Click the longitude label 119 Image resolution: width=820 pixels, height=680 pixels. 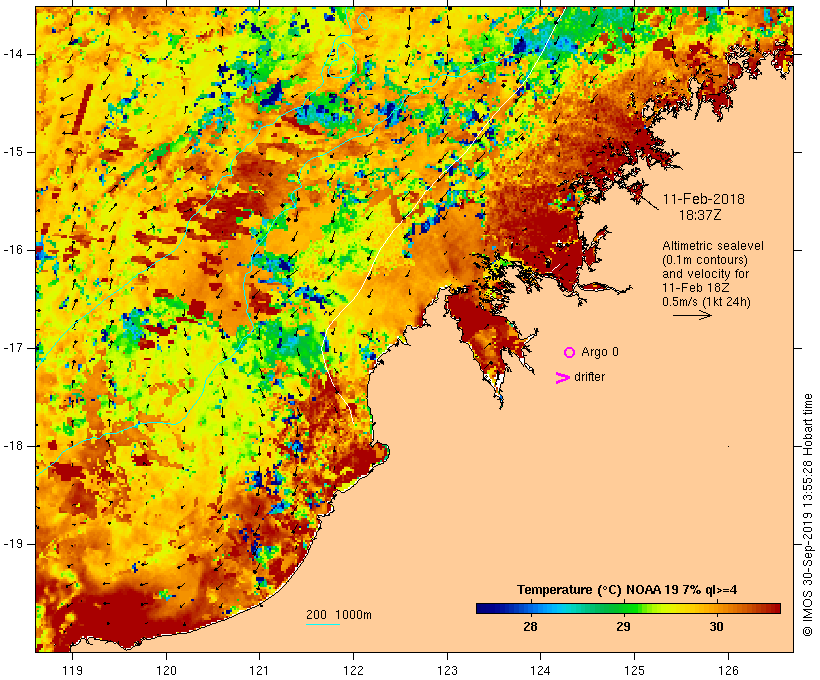(x=72, y=670)
